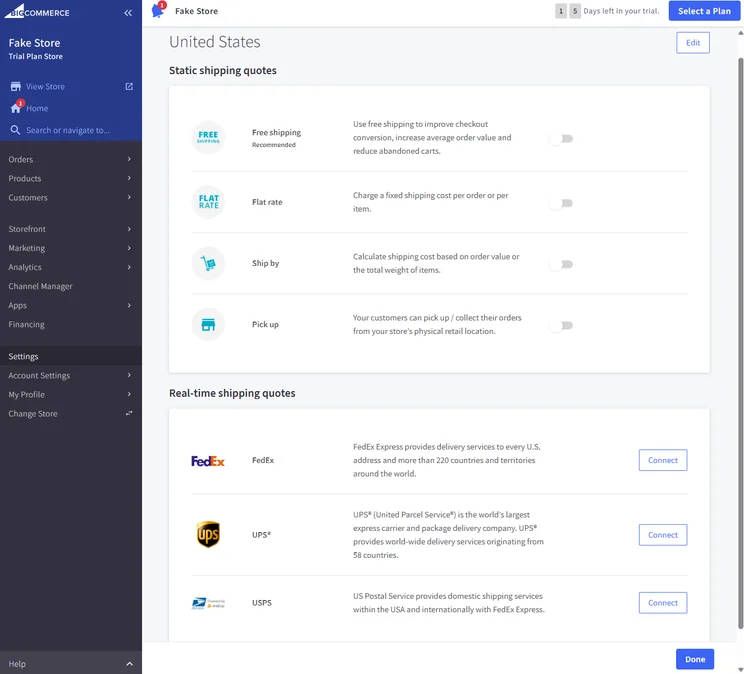The height and width of the screenshot is (674, 744).
Task: Click the Real-time shipping quotes heading
Action: (x=232, y=393)
